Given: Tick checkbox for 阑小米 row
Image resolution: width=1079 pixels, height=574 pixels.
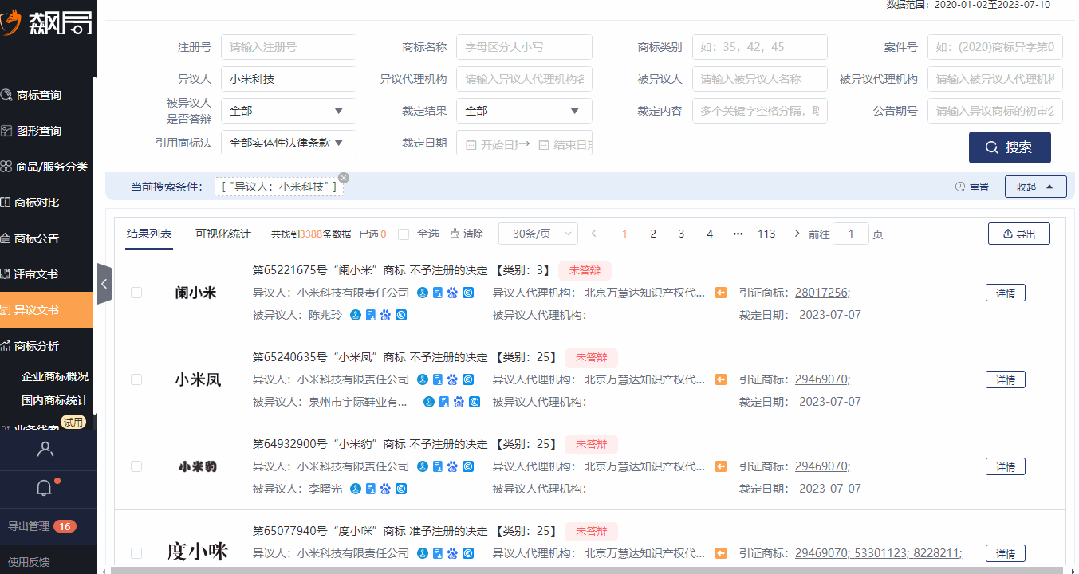Looking at the screenshot, I should [x=136, y=293].
